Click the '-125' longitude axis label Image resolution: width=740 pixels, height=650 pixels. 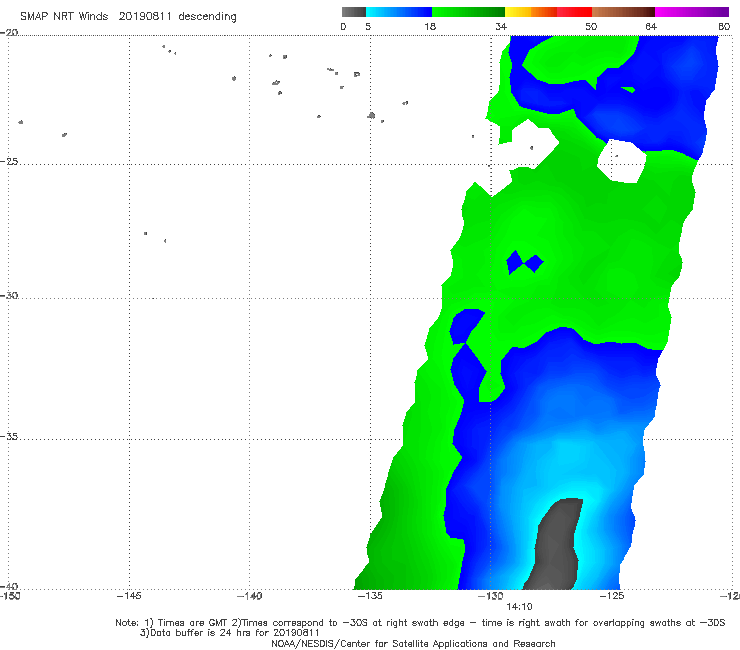tap(612, 596)
